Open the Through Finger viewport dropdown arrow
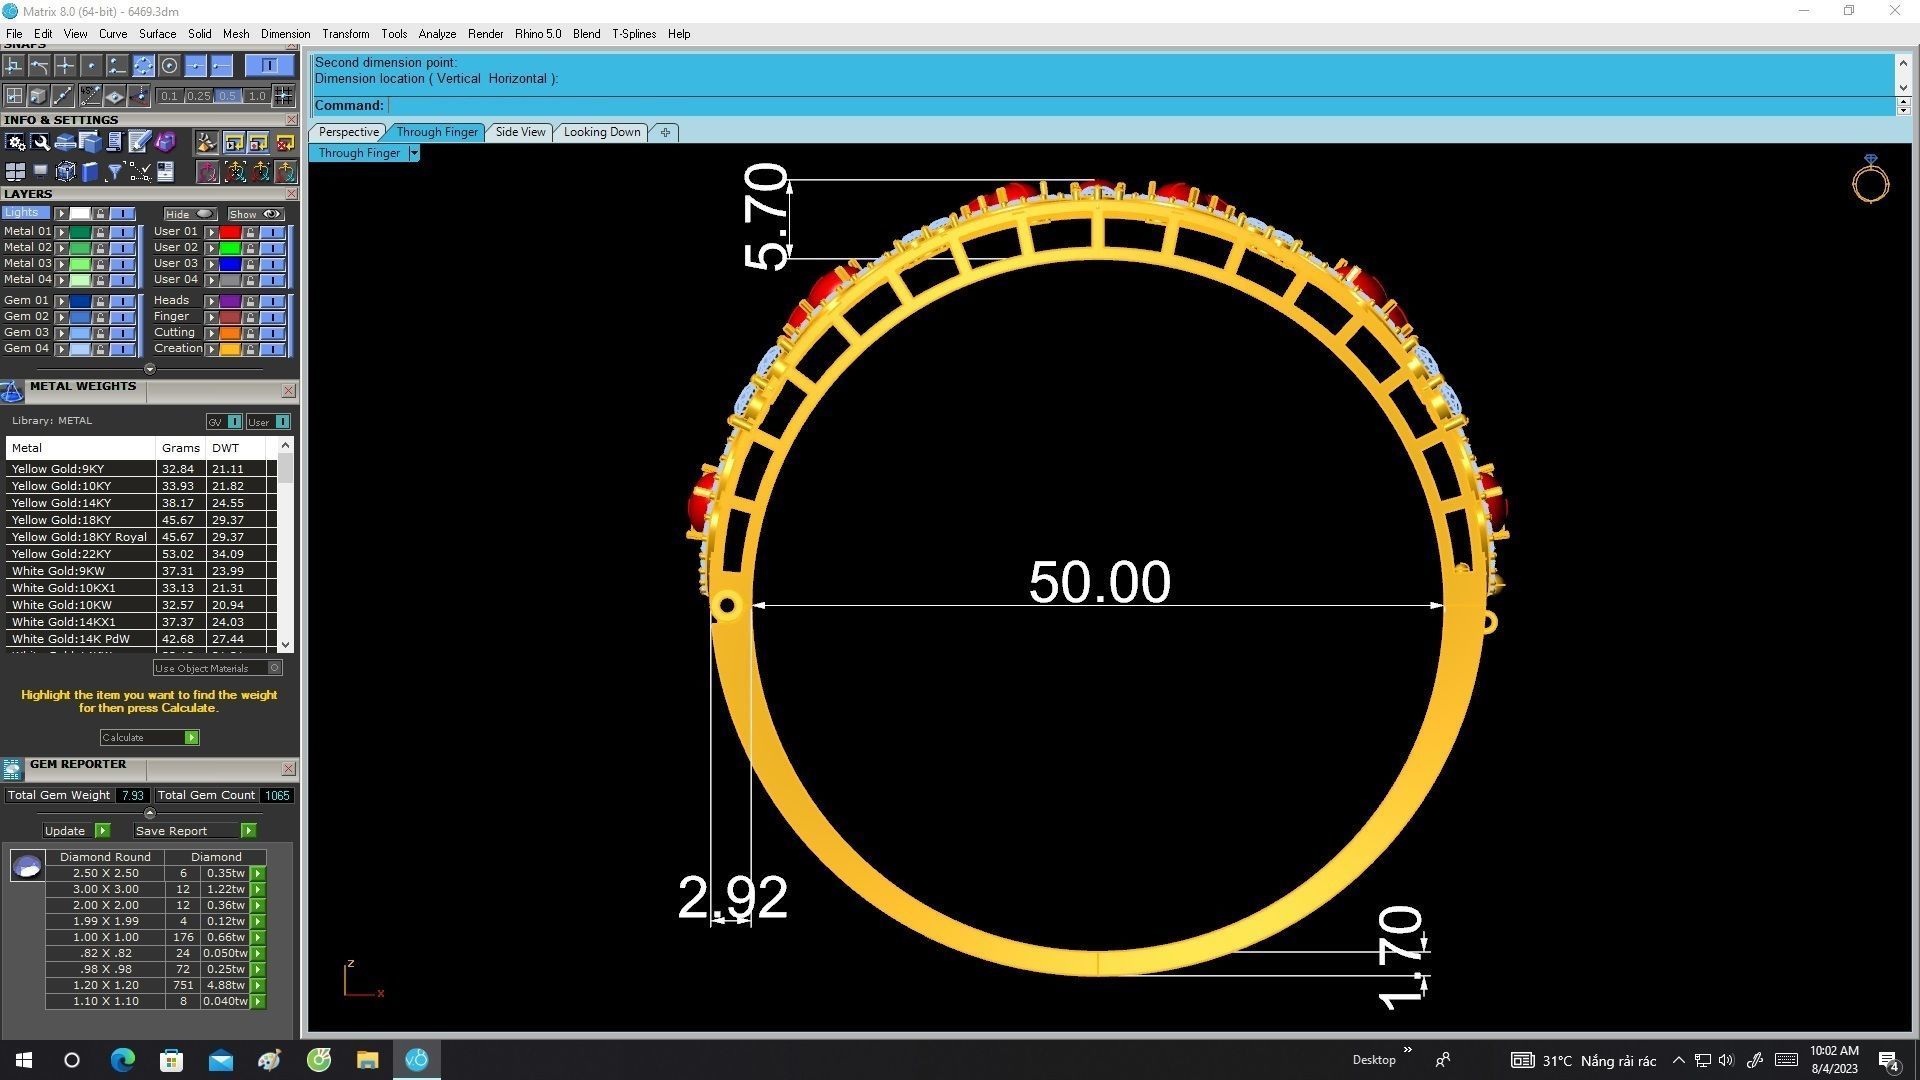1920x1080 pixels. pos(414,153)
